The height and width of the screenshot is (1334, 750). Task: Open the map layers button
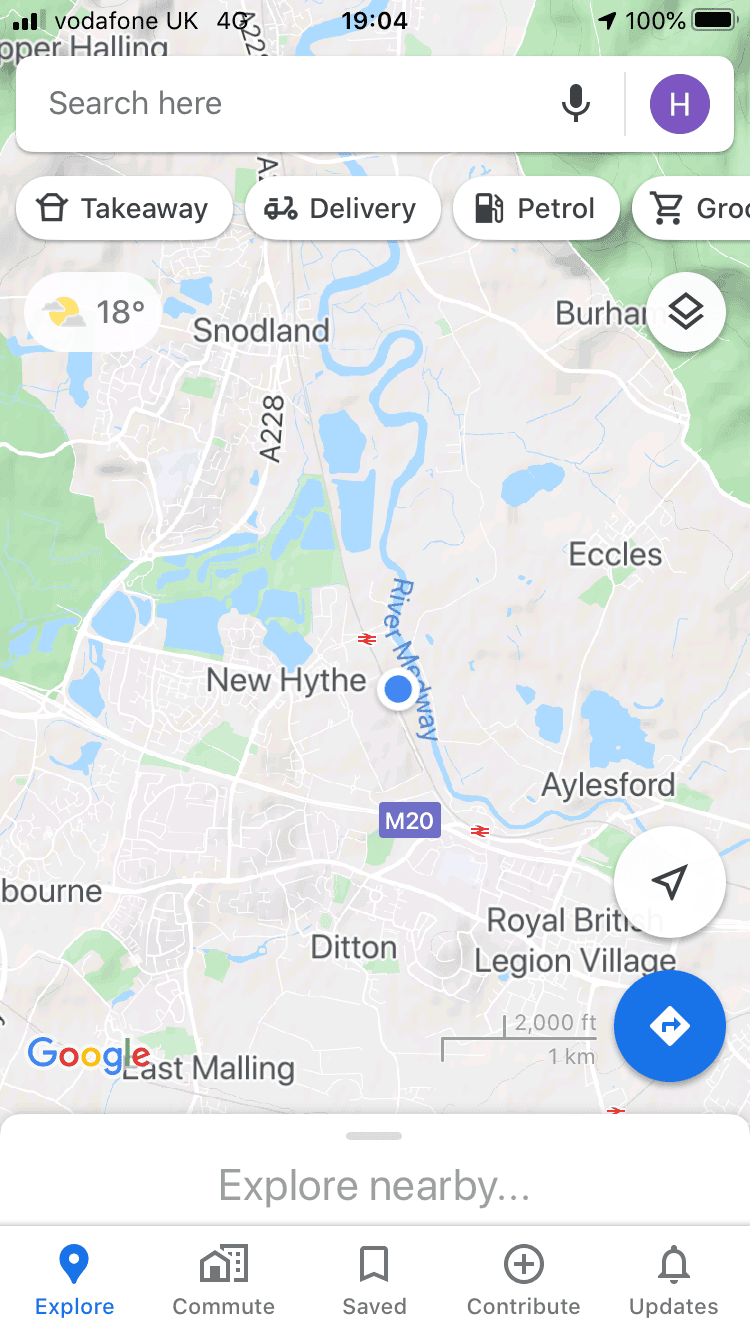click(686, 312)
